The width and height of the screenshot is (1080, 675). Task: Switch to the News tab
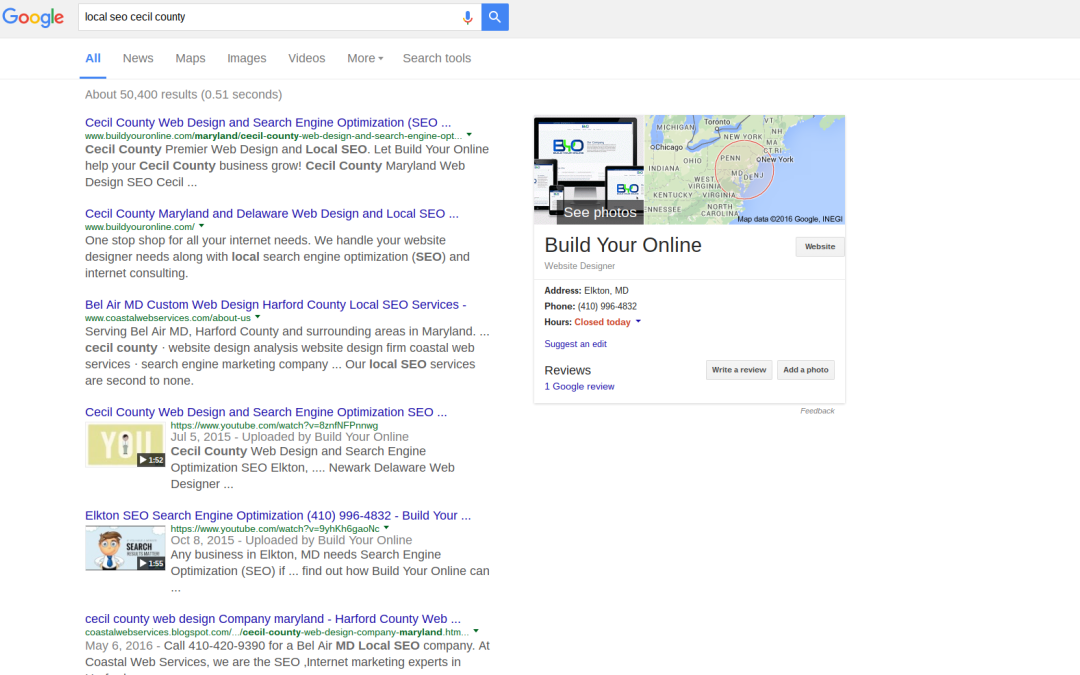[x=138, y=58]
